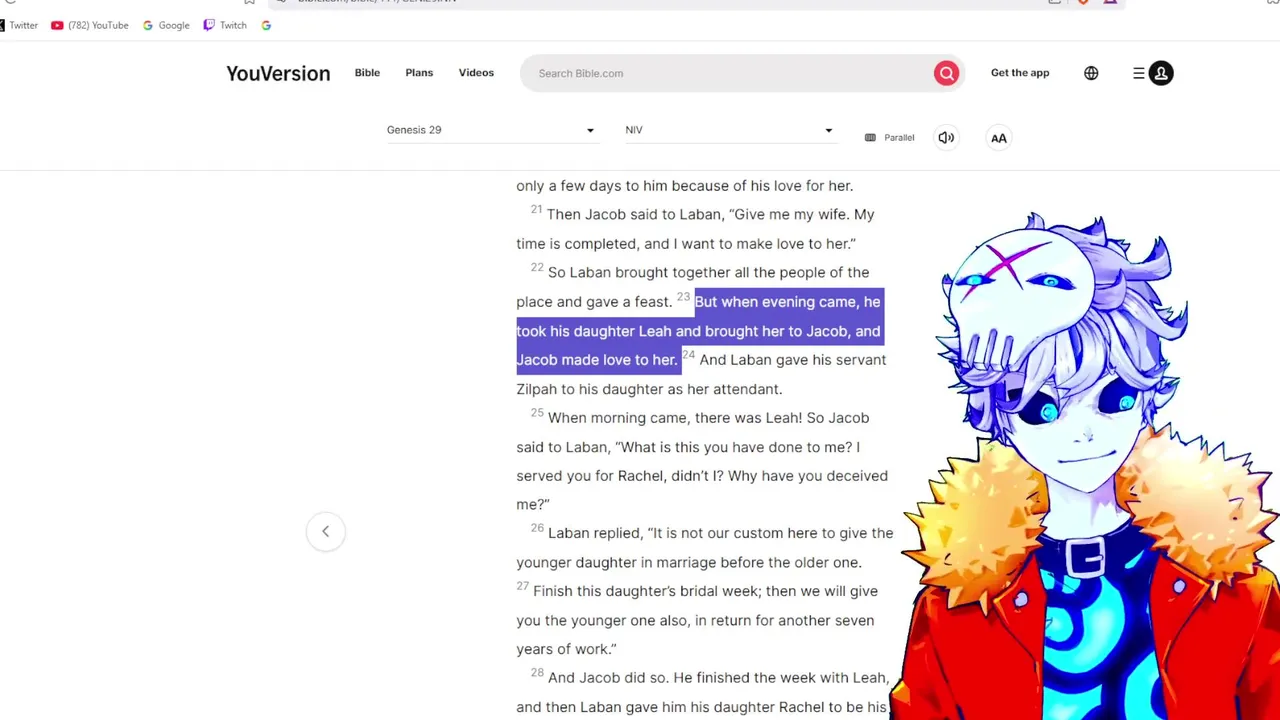This screenshot has height=720, width=1280.
Task: Open the Videos menu item
Action: [476, 73]
